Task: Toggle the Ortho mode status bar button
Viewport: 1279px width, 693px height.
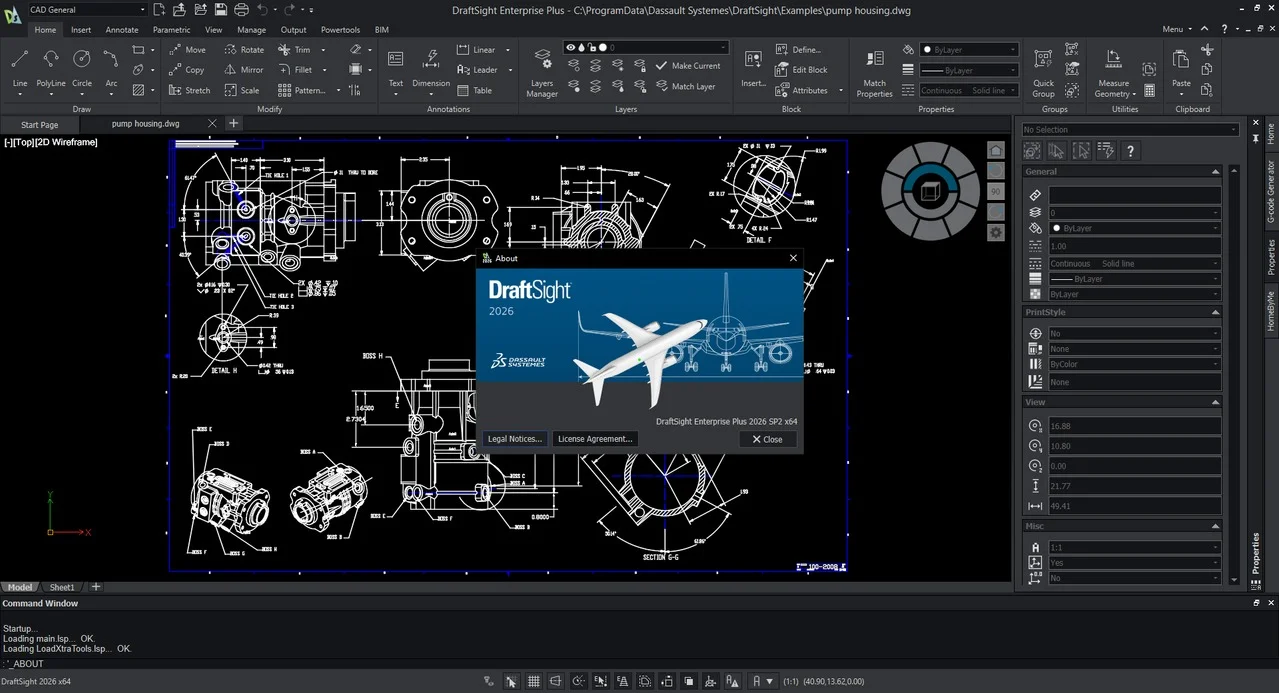Action: [556, 681]
